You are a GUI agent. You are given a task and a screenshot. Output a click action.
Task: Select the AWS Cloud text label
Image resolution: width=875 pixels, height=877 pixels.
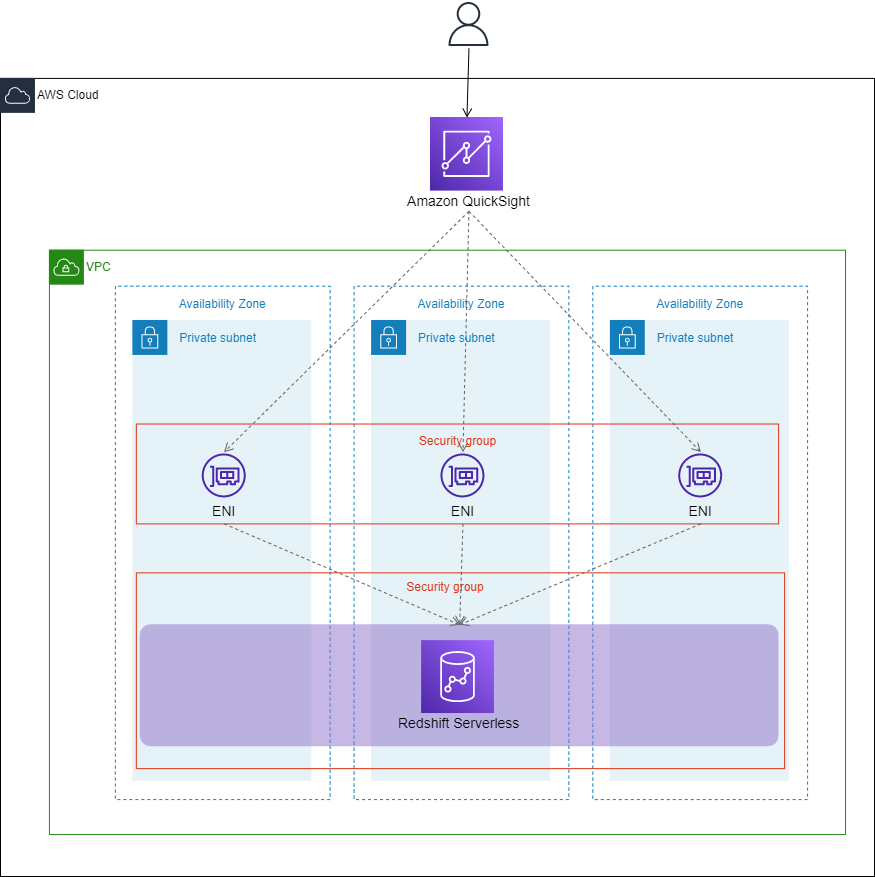click(66, 95)
